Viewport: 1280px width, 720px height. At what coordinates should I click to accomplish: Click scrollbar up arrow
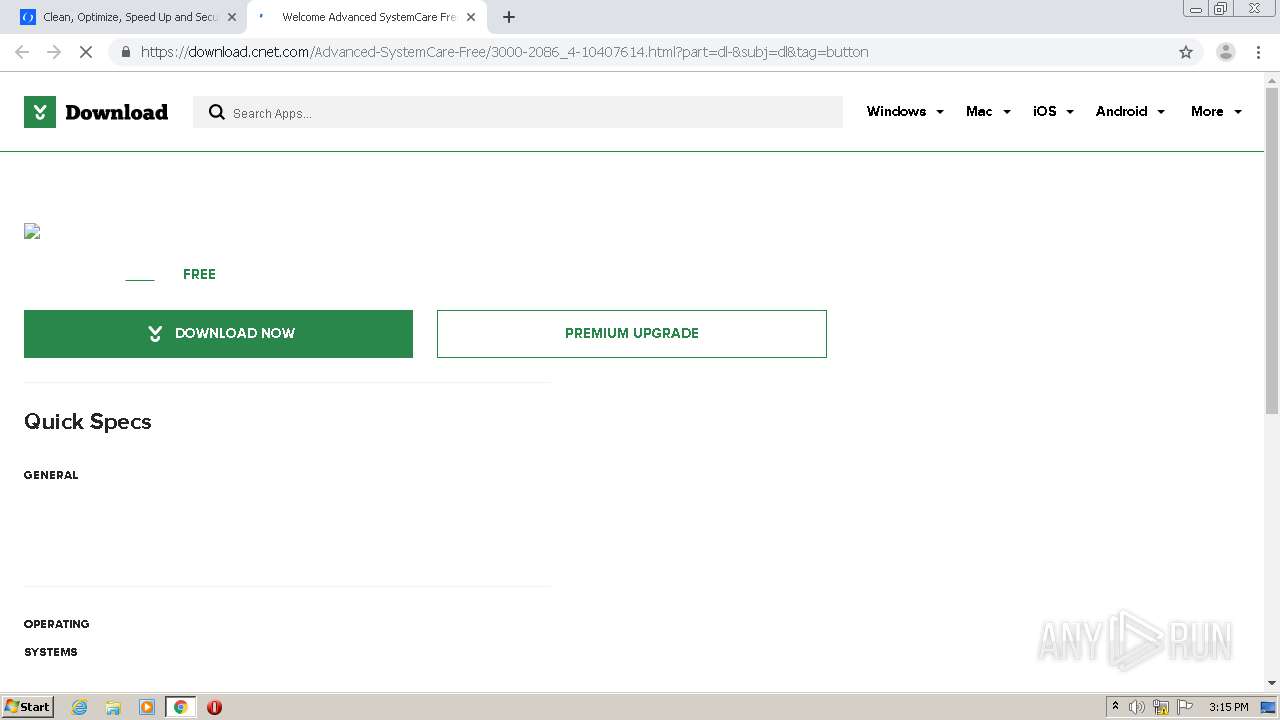1272,80
